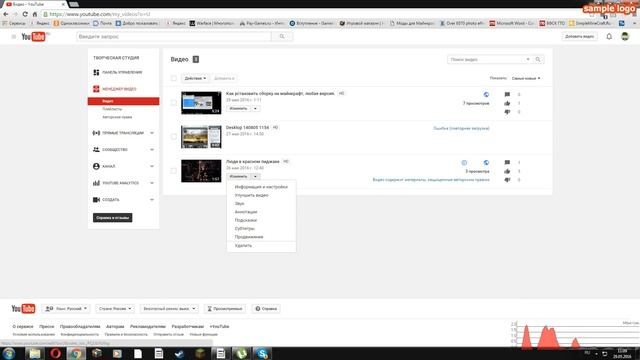Toggle arrow next to Изменить on third video

255,176
